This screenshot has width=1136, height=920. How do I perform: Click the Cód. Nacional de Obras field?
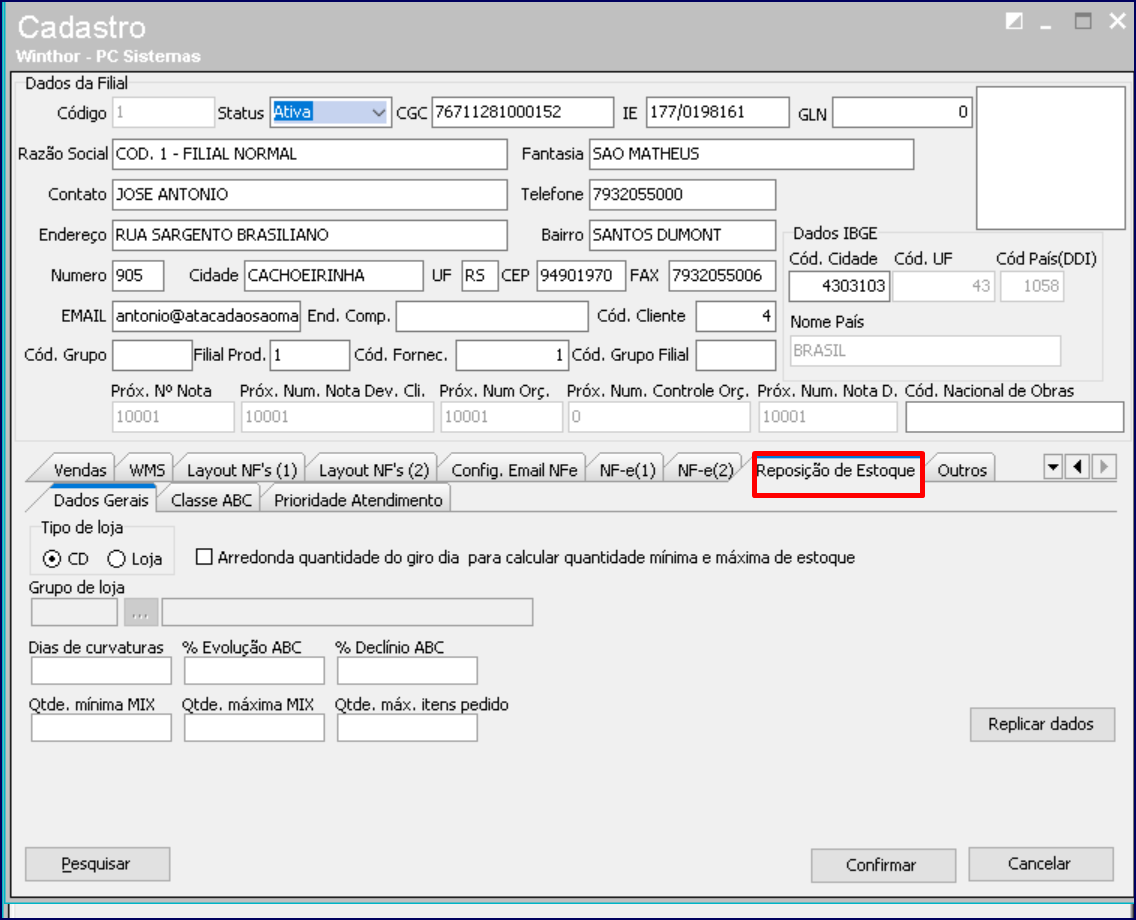[x=1014, y=417]
